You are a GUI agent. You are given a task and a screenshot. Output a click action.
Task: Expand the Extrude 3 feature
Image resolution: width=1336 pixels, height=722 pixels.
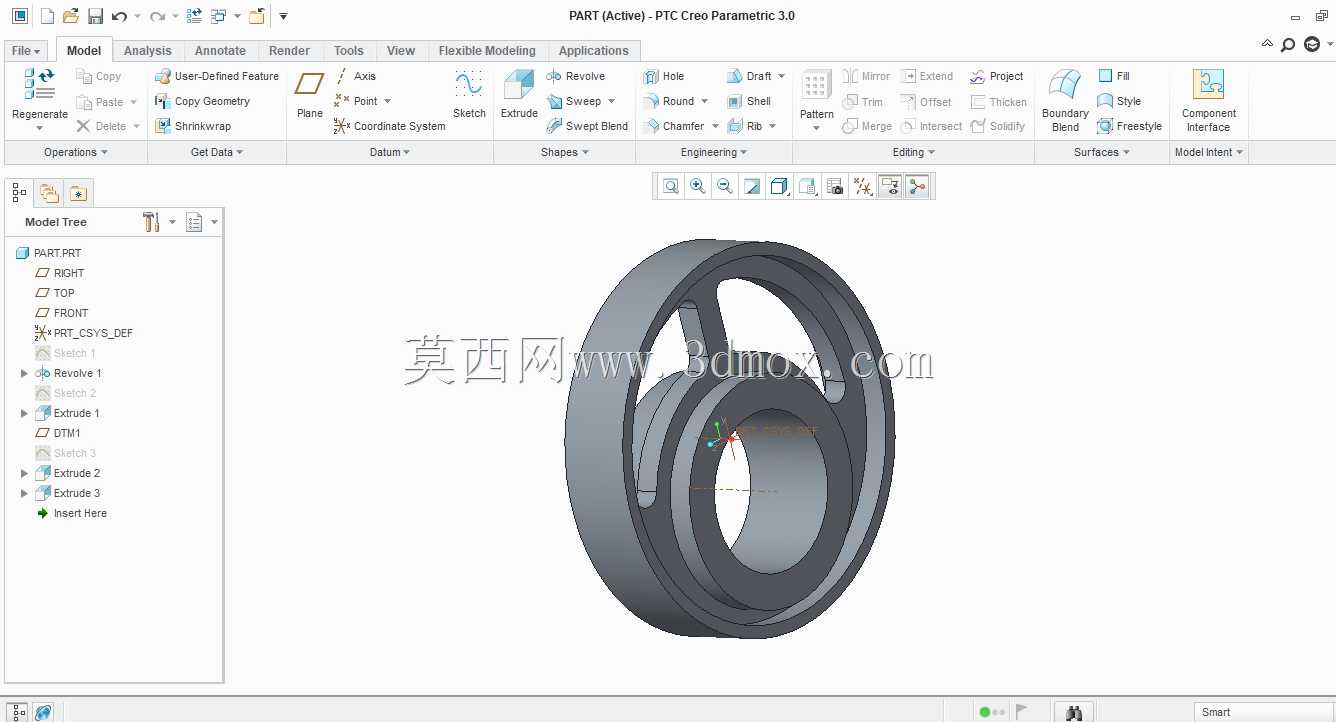25,493
